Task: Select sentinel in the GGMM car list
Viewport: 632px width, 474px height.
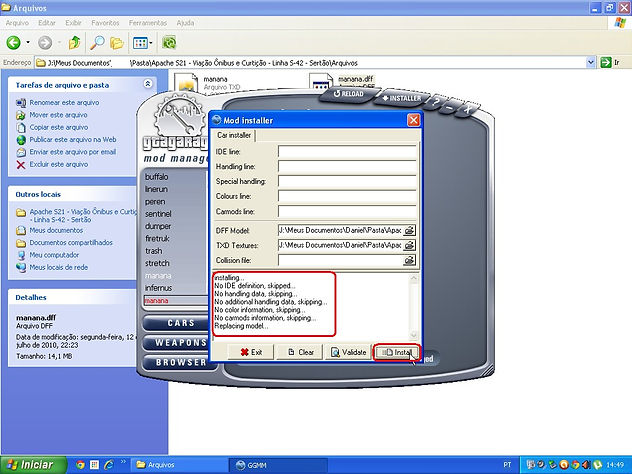Action: [x=158, y=214]
